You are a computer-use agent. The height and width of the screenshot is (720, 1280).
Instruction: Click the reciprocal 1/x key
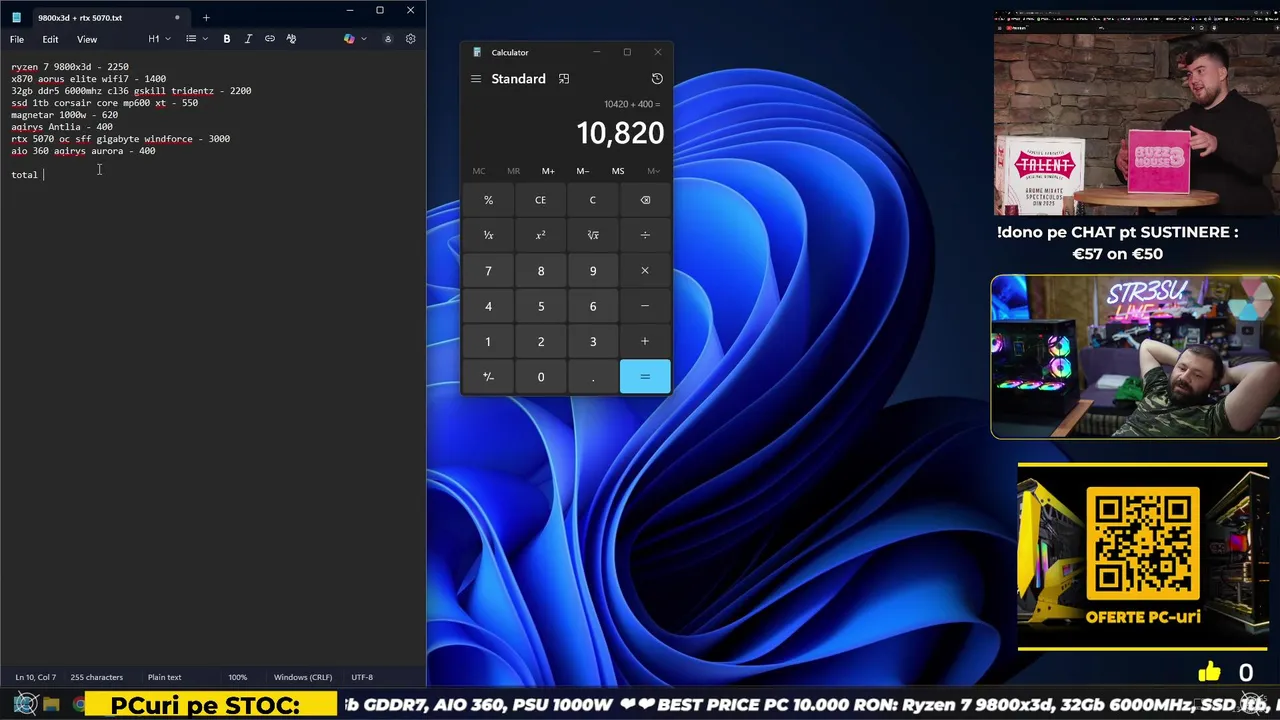tap(488, 235)
